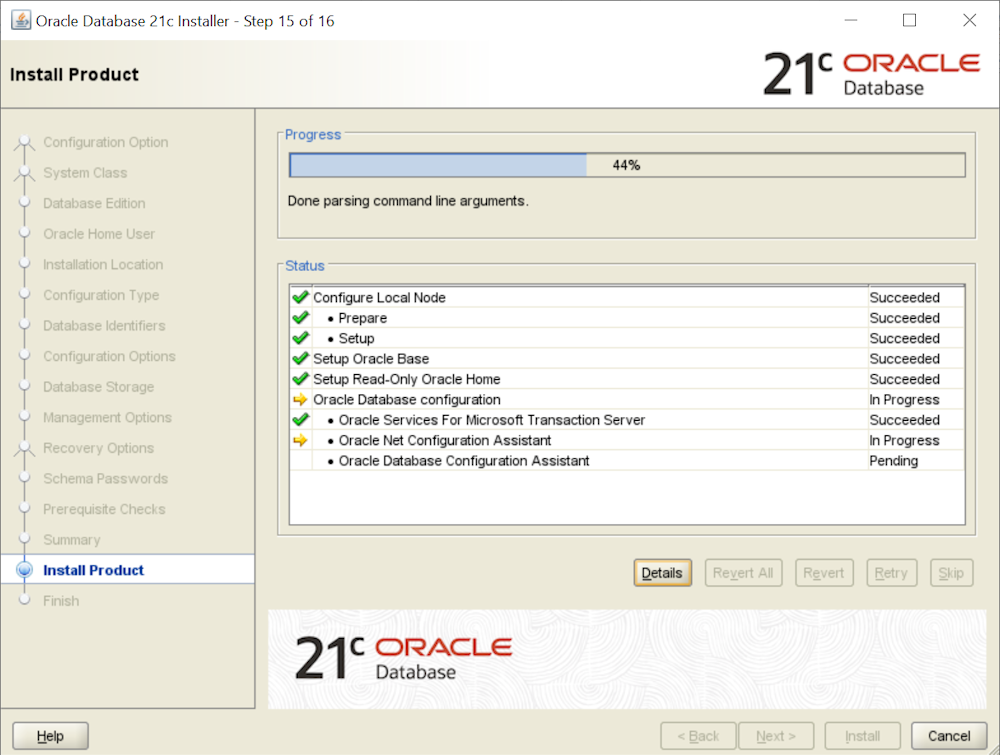
Task: Click the green checkmark beside Configure Local Node
Action: 300,298
